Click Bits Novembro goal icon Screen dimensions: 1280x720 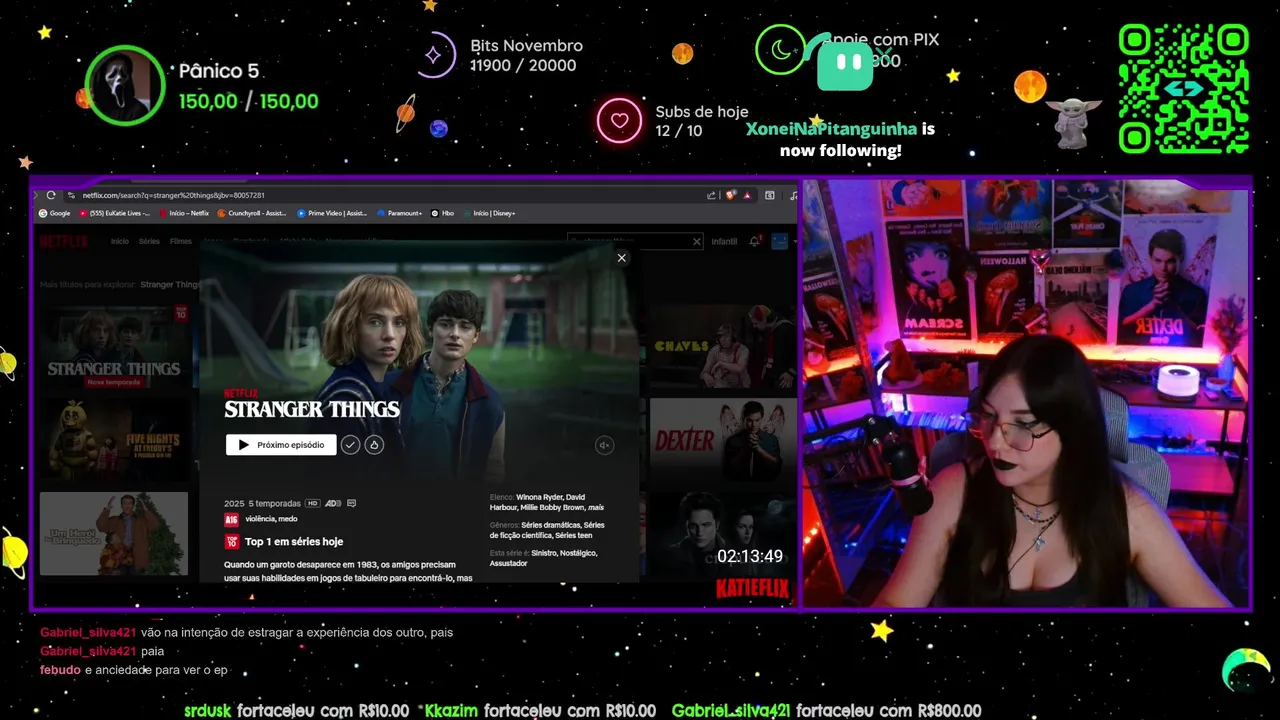pos(434,55)
